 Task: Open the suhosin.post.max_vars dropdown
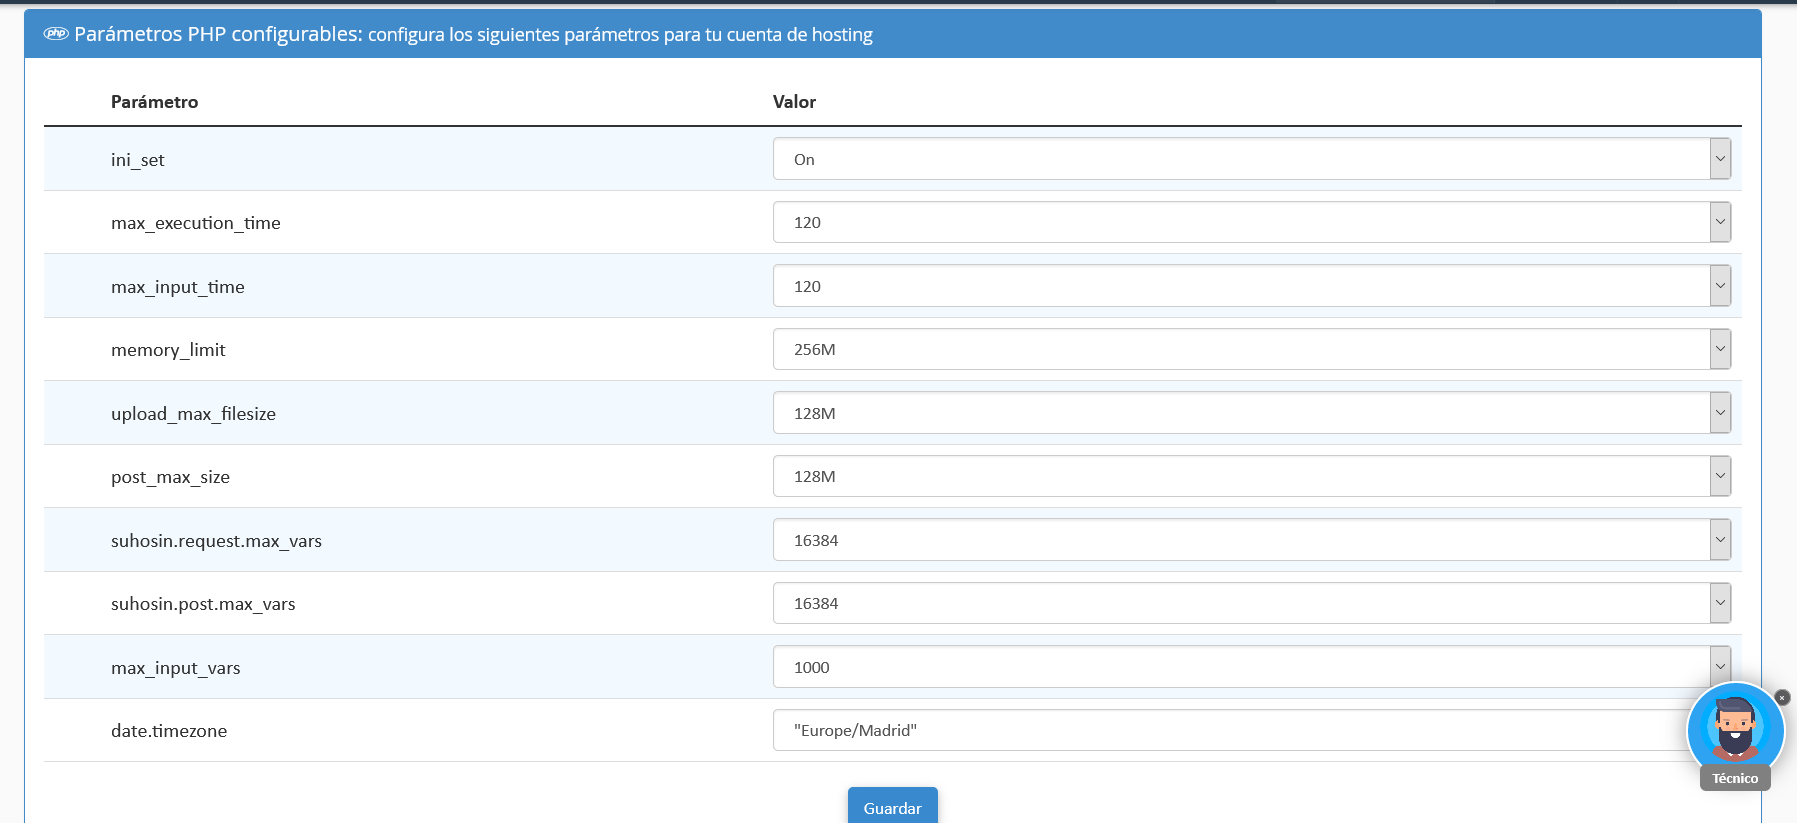click(1252, 603)
